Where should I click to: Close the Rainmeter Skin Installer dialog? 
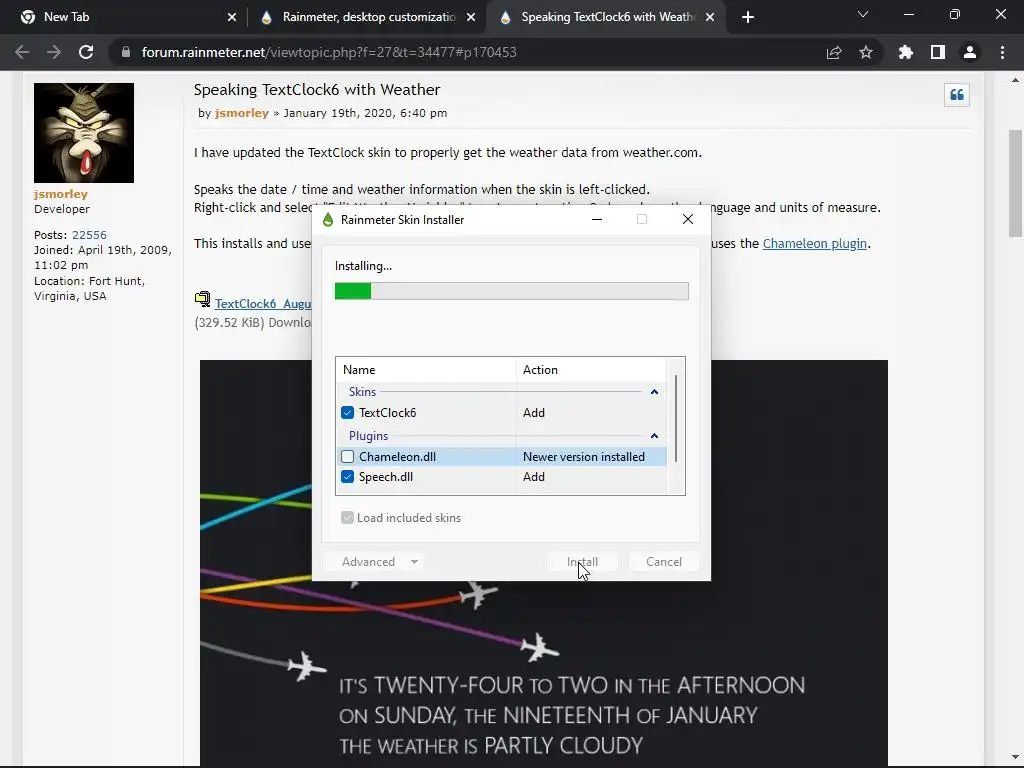pos(688,219)
